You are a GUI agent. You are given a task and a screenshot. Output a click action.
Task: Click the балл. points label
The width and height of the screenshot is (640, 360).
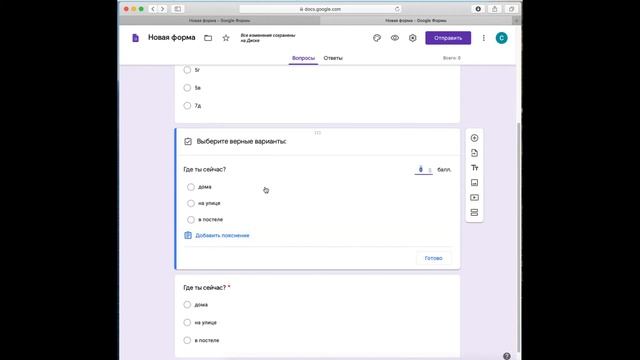pyautogui.click(x=444, y=169)
